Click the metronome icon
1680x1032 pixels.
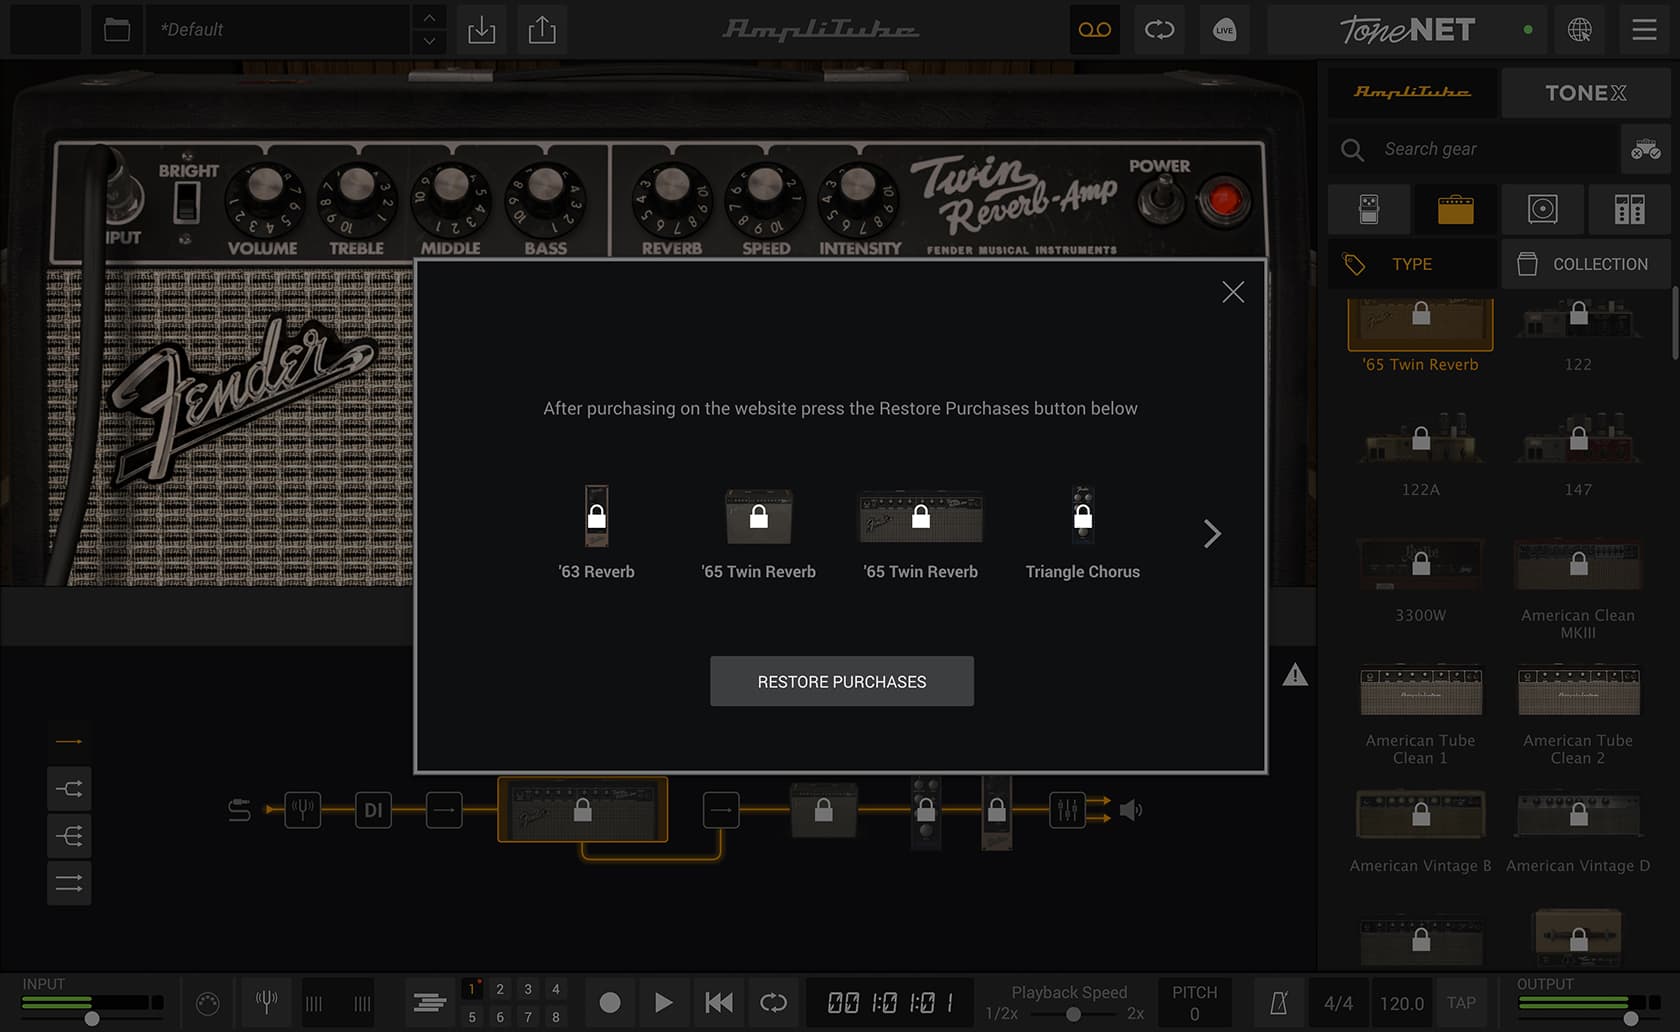coord(1278,1003)
